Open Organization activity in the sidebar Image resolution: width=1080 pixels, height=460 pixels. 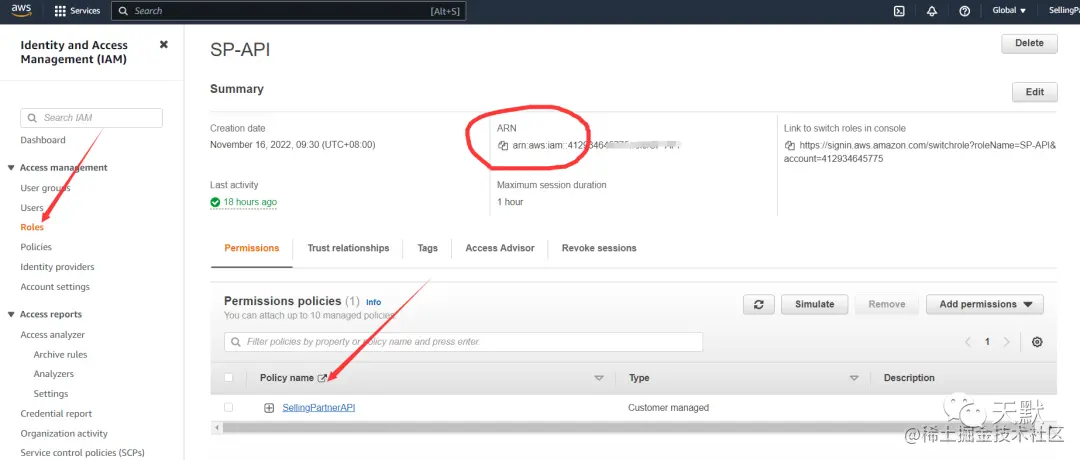pos(64,434)
